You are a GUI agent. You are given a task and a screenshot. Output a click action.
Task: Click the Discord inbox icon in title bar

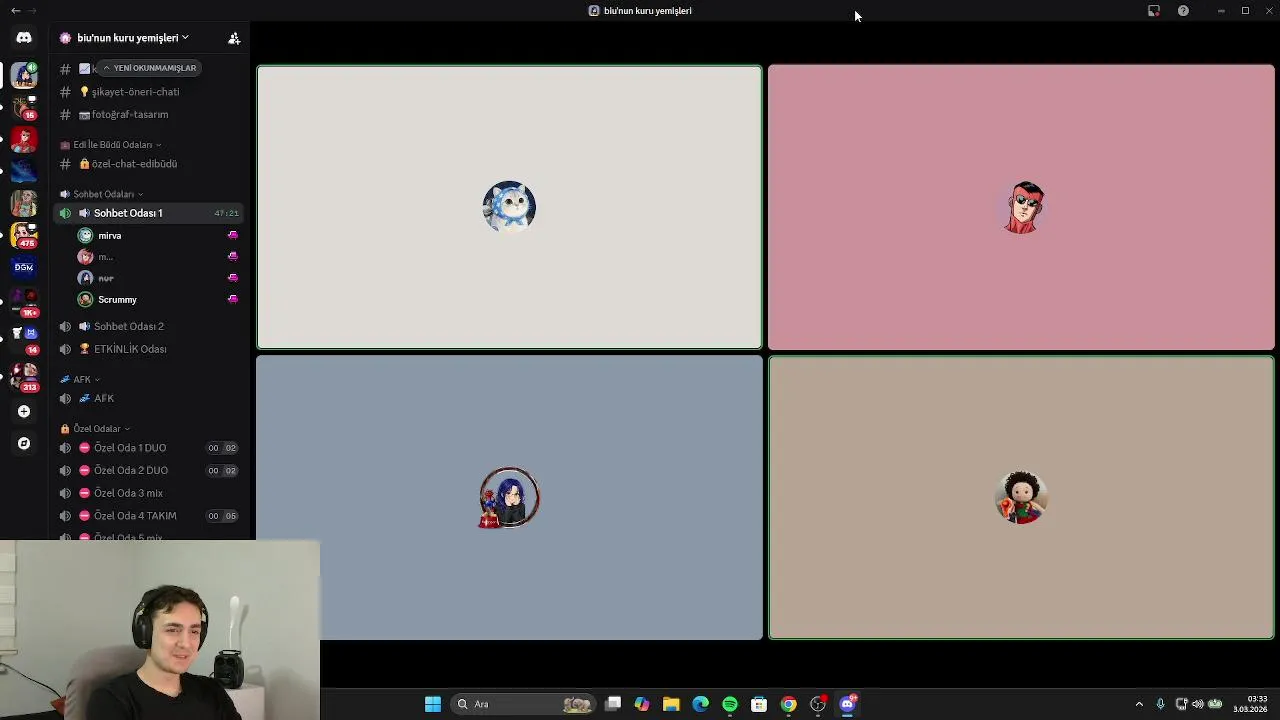coord(1153,11)
